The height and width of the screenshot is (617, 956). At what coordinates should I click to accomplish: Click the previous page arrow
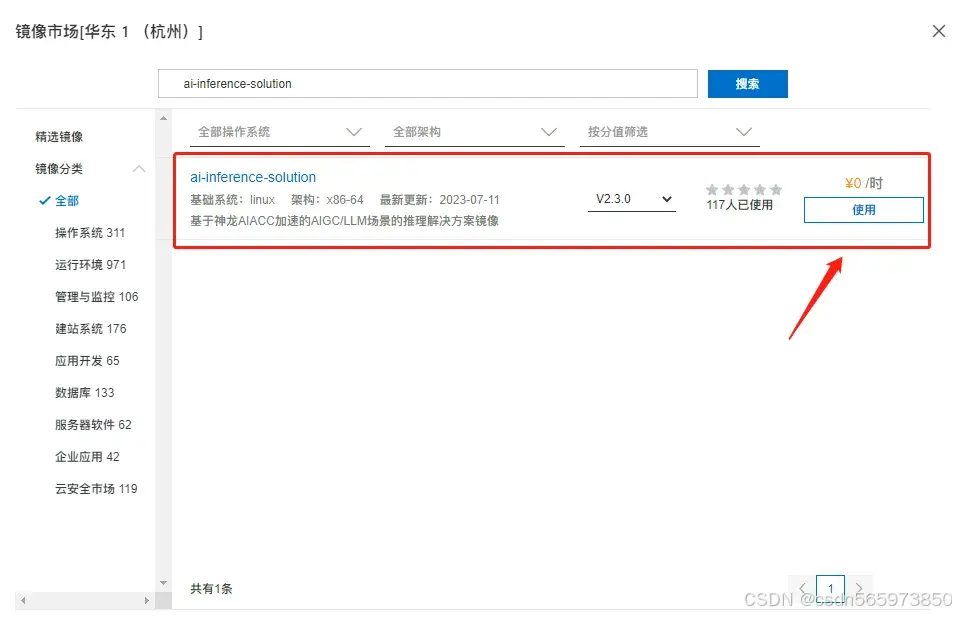tap(802, 588)
